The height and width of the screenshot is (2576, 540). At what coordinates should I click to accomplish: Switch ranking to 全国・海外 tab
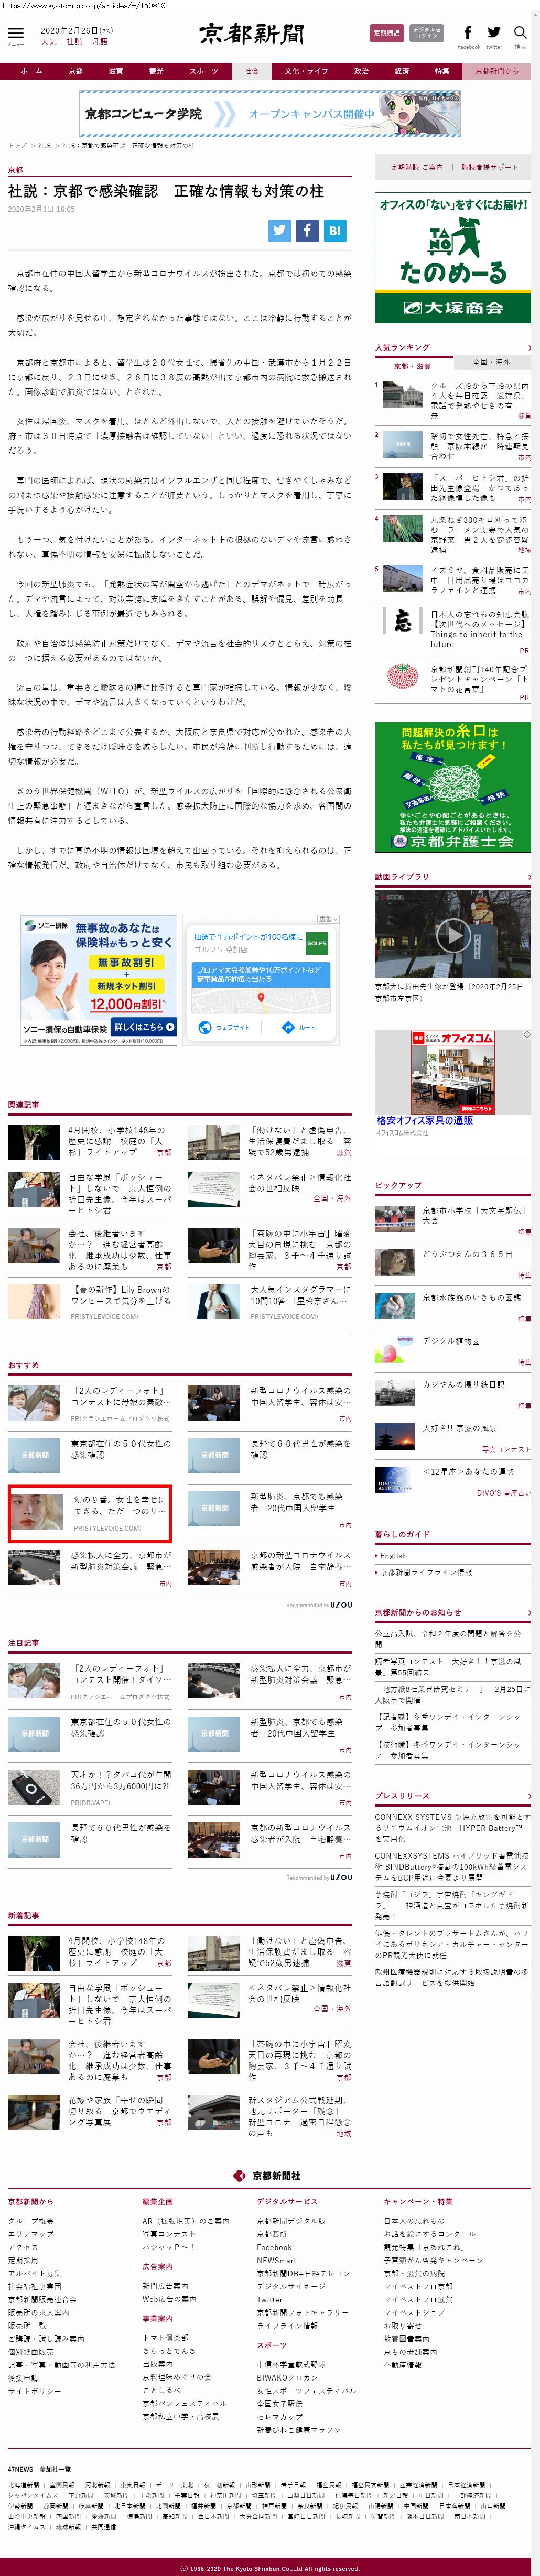click(x=491, y=362)
